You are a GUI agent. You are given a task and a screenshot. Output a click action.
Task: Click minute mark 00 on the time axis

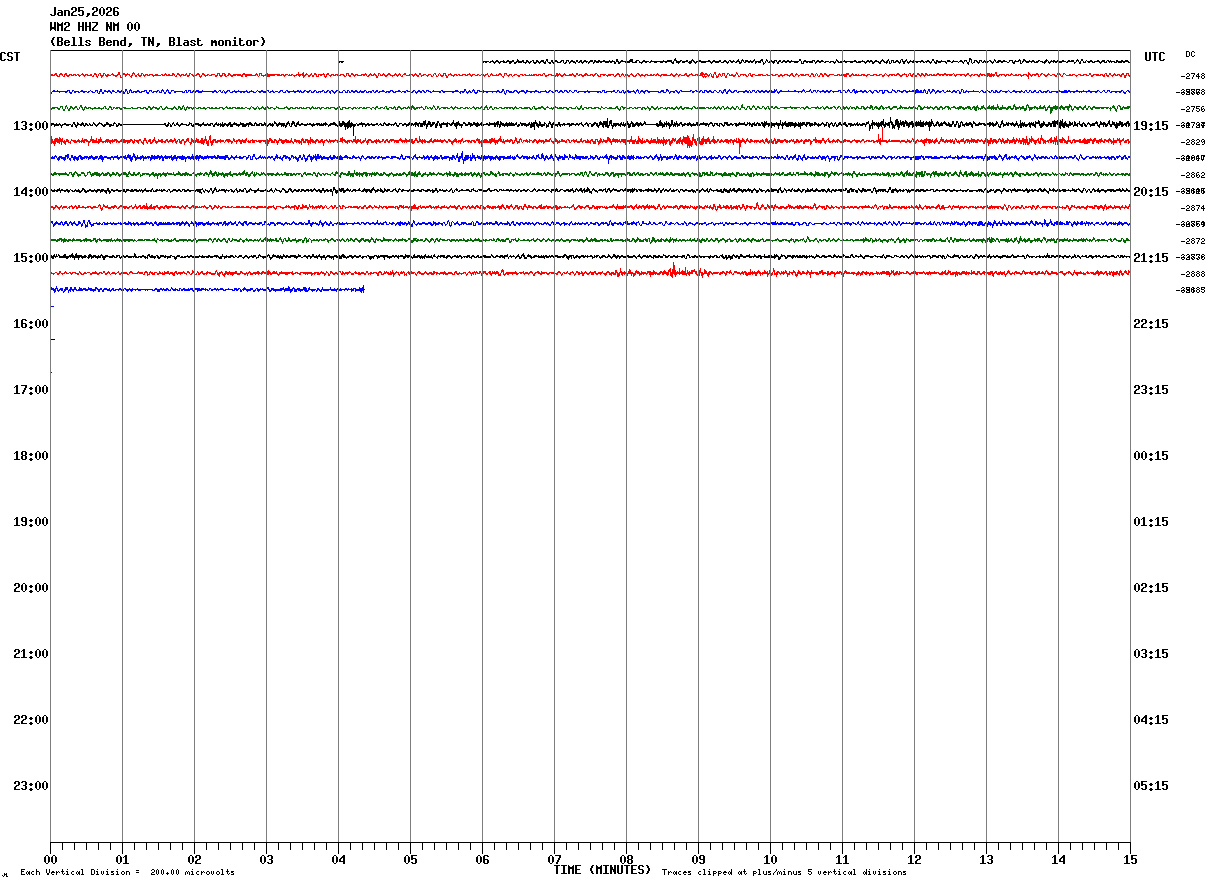tap(50, 859)
